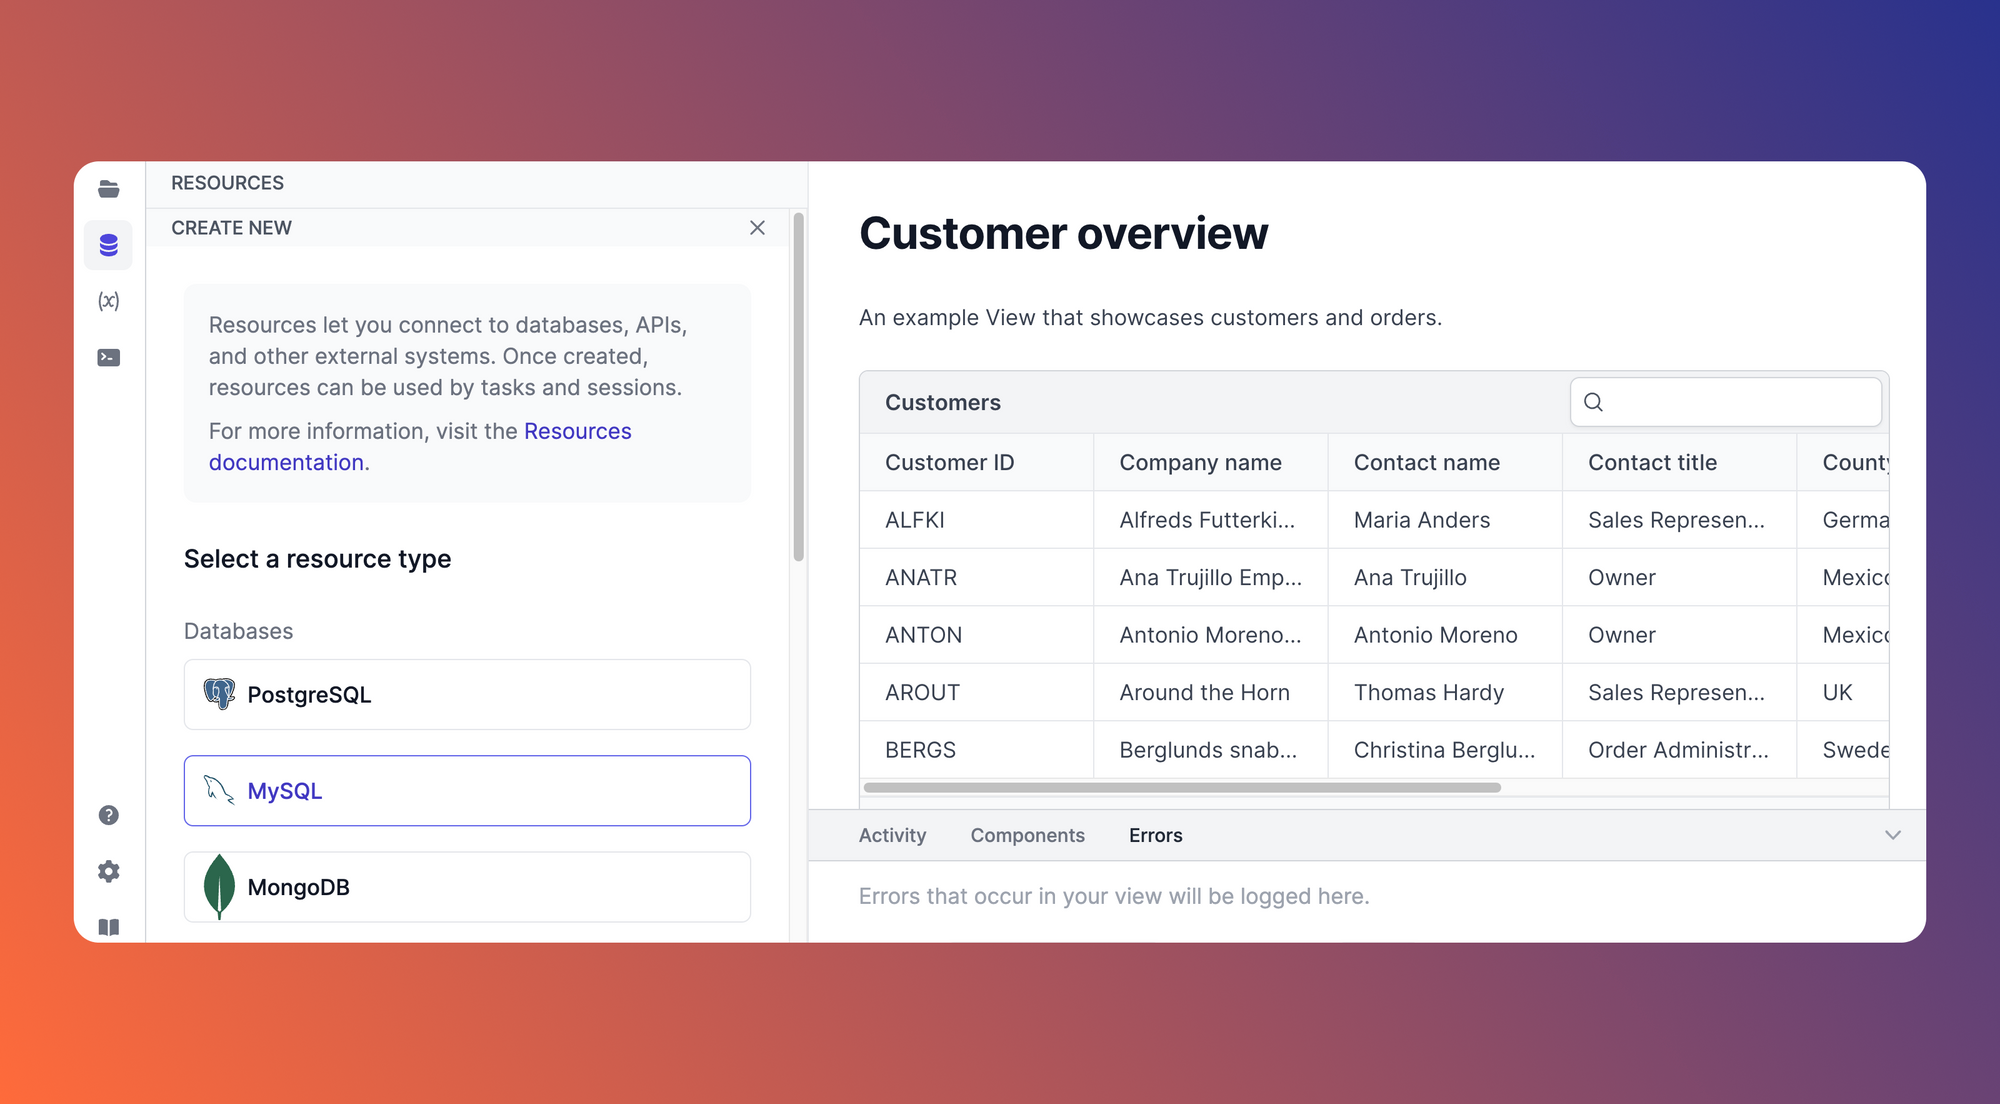Viewport: 2000px width, 1104px height.
Task: Click the Customers table horizontal scrollbar
Action: click(1182, 788)
